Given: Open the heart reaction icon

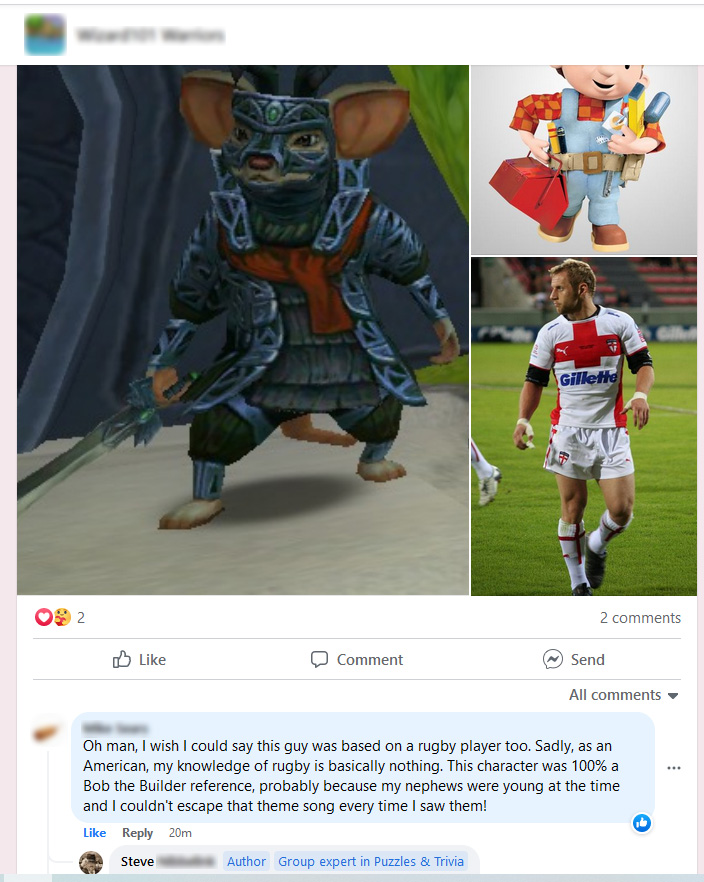Looking at the screenshot, I should click(43, 618).
